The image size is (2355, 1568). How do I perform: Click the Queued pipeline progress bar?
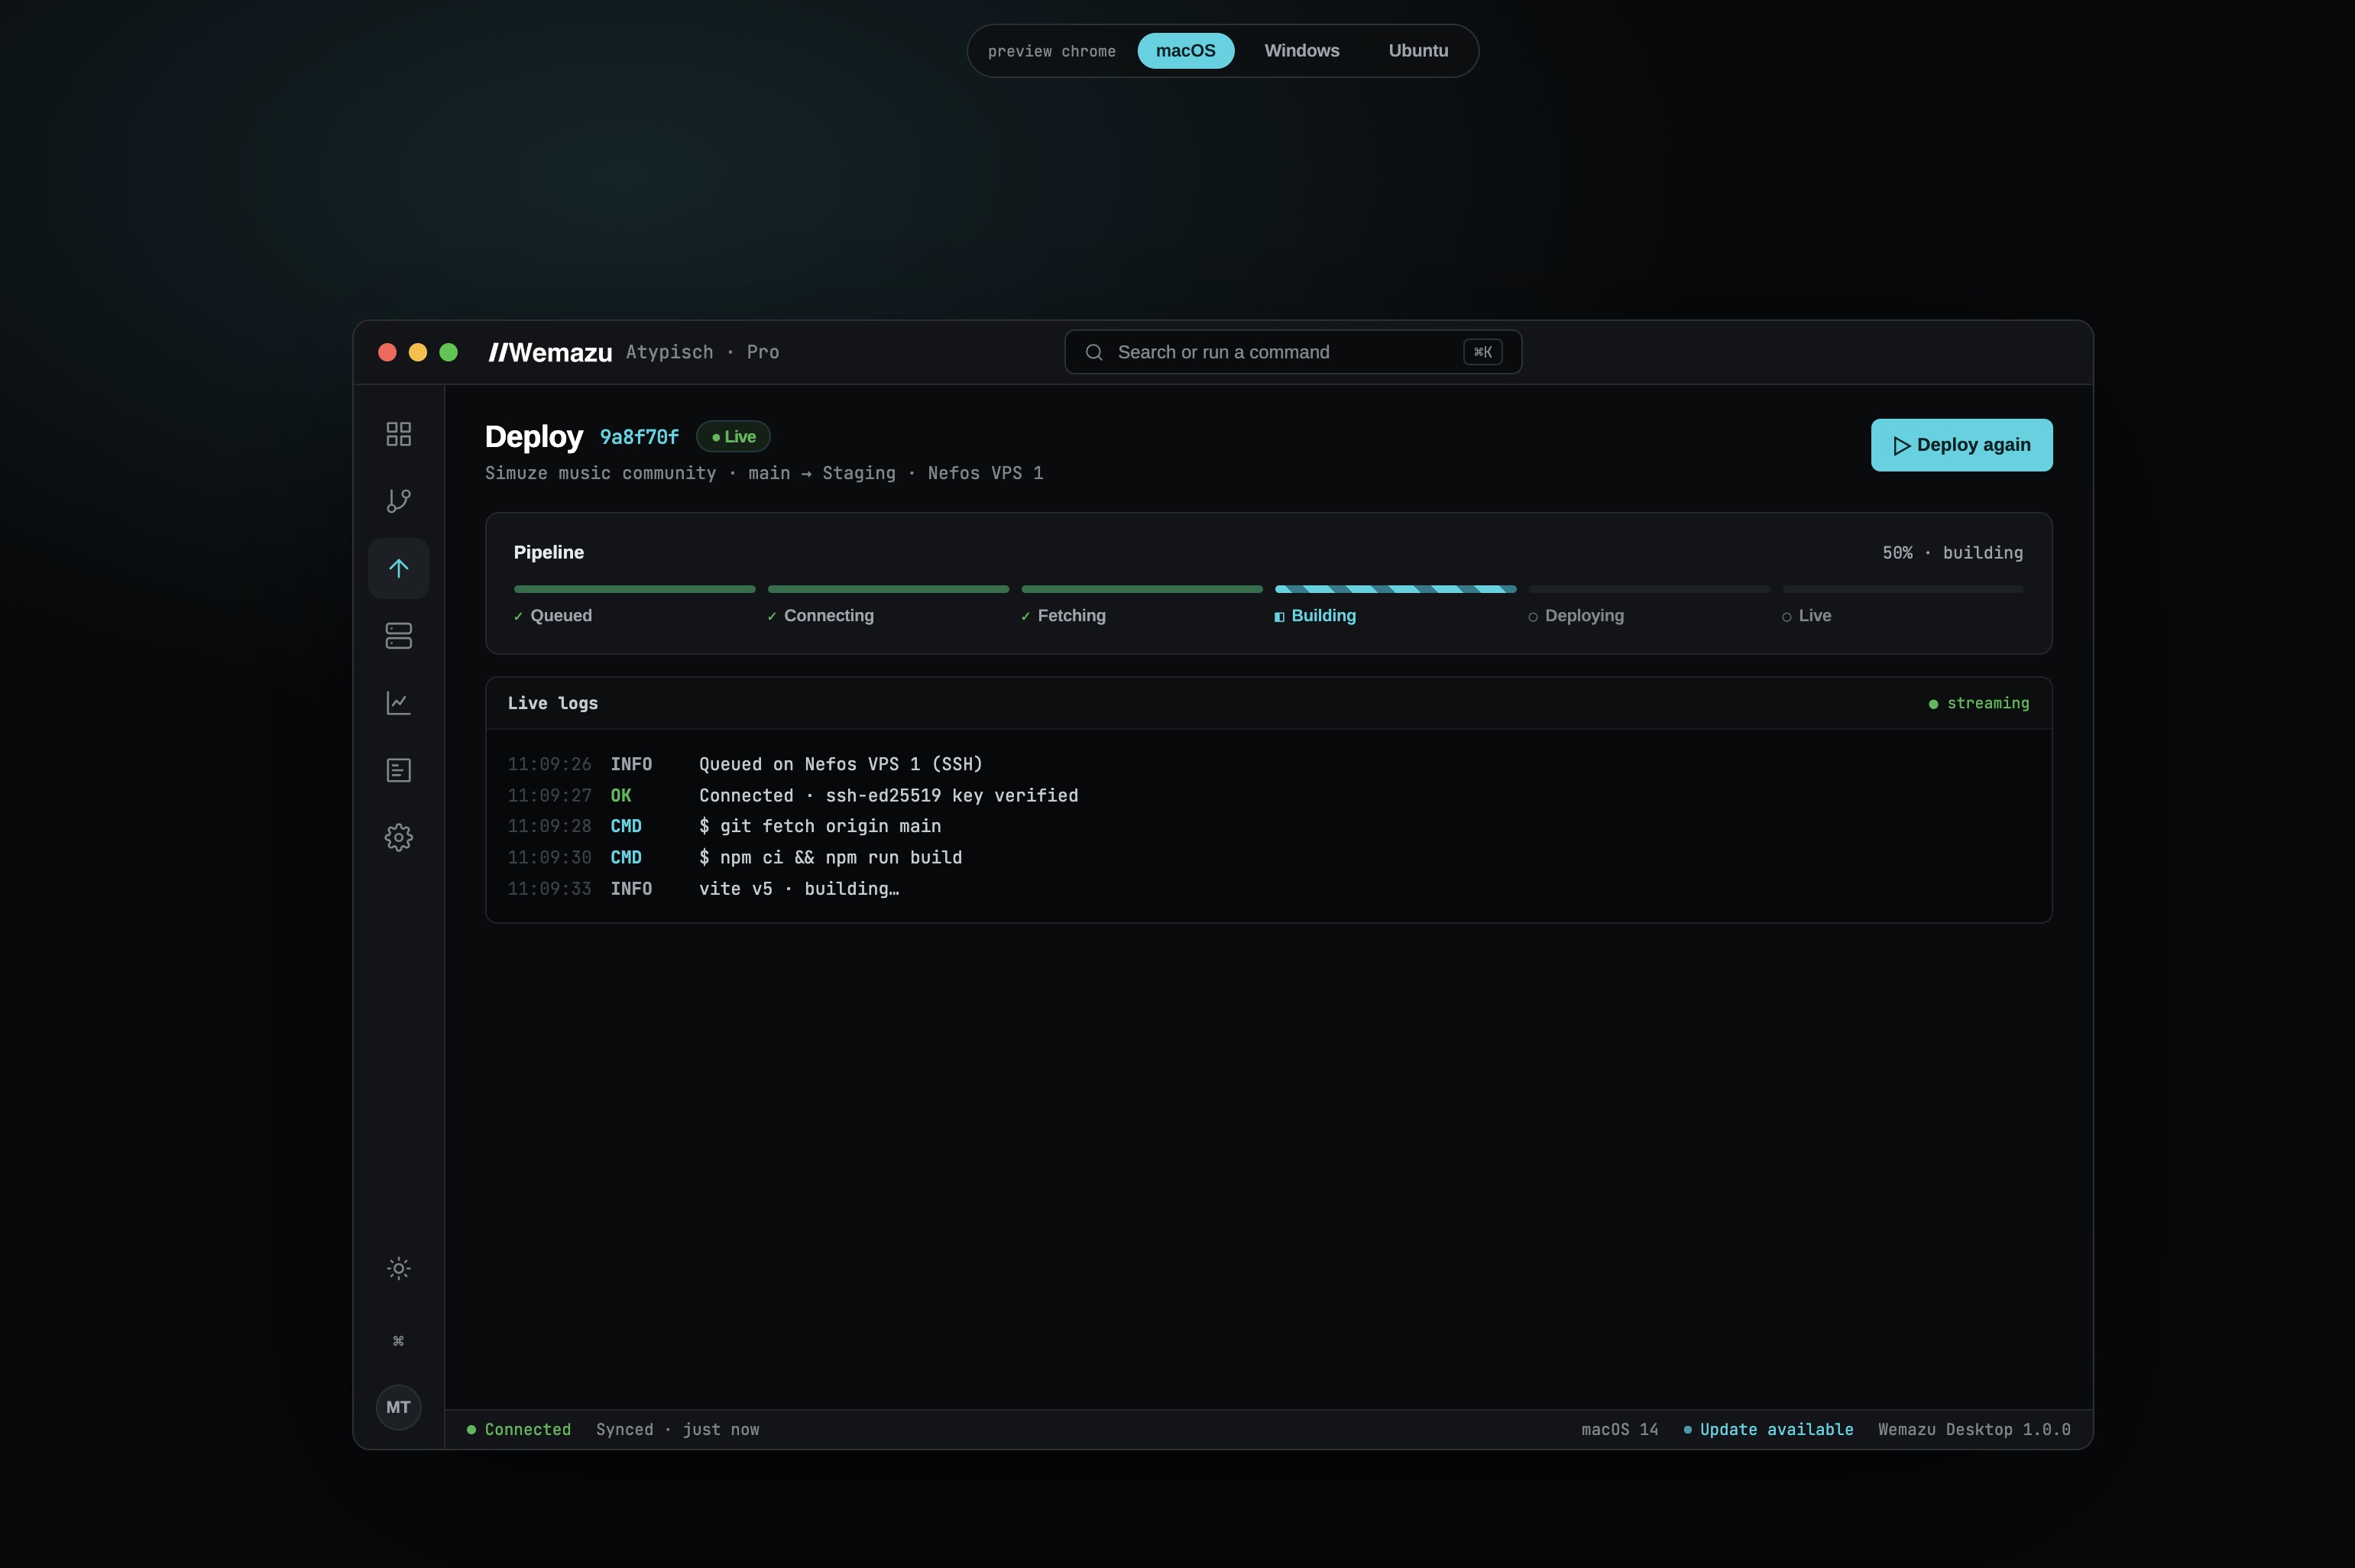tap(634, 589)
